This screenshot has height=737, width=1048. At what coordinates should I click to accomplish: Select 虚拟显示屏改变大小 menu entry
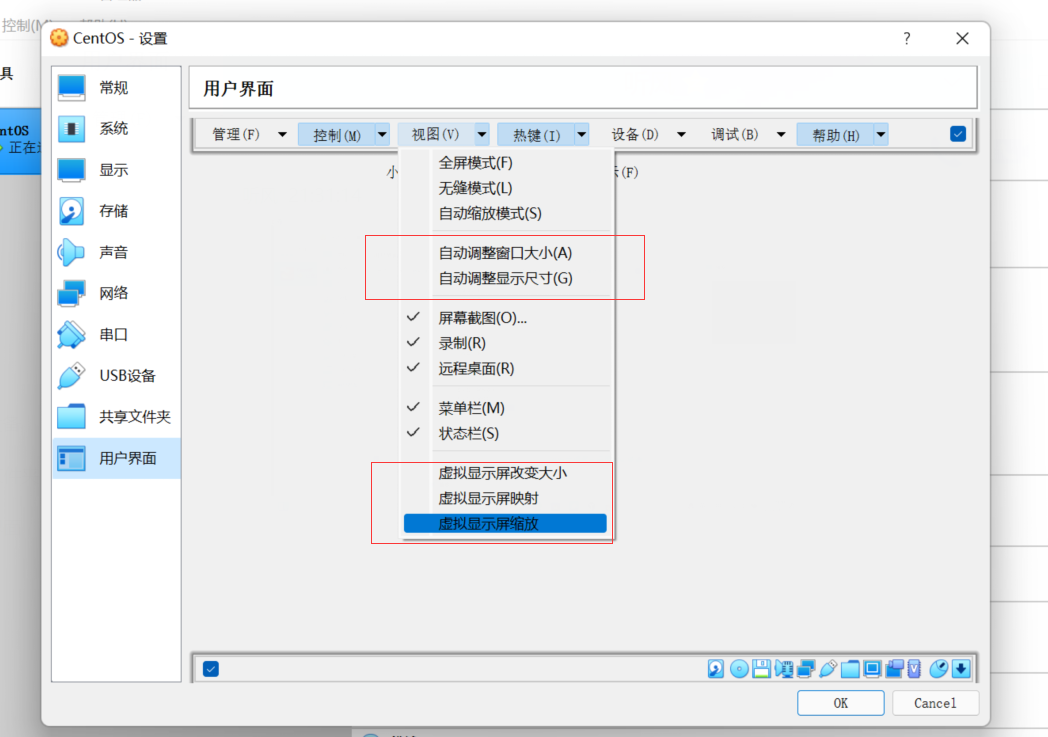tap(508, 473)
